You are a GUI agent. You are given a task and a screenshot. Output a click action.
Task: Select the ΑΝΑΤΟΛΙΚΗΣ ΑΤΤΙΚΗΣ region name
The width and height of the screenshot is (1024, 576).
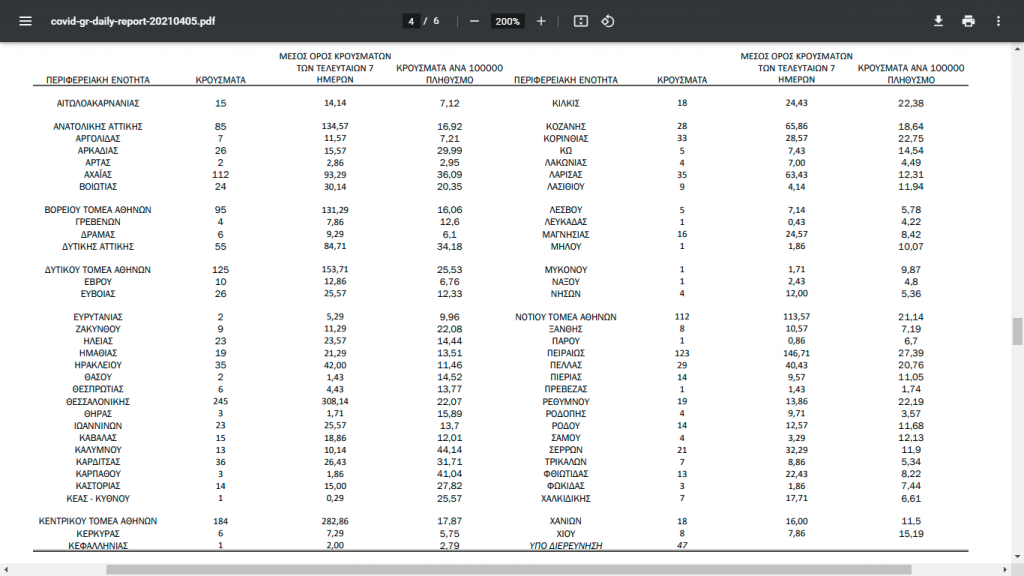click(x=98, y=127)
